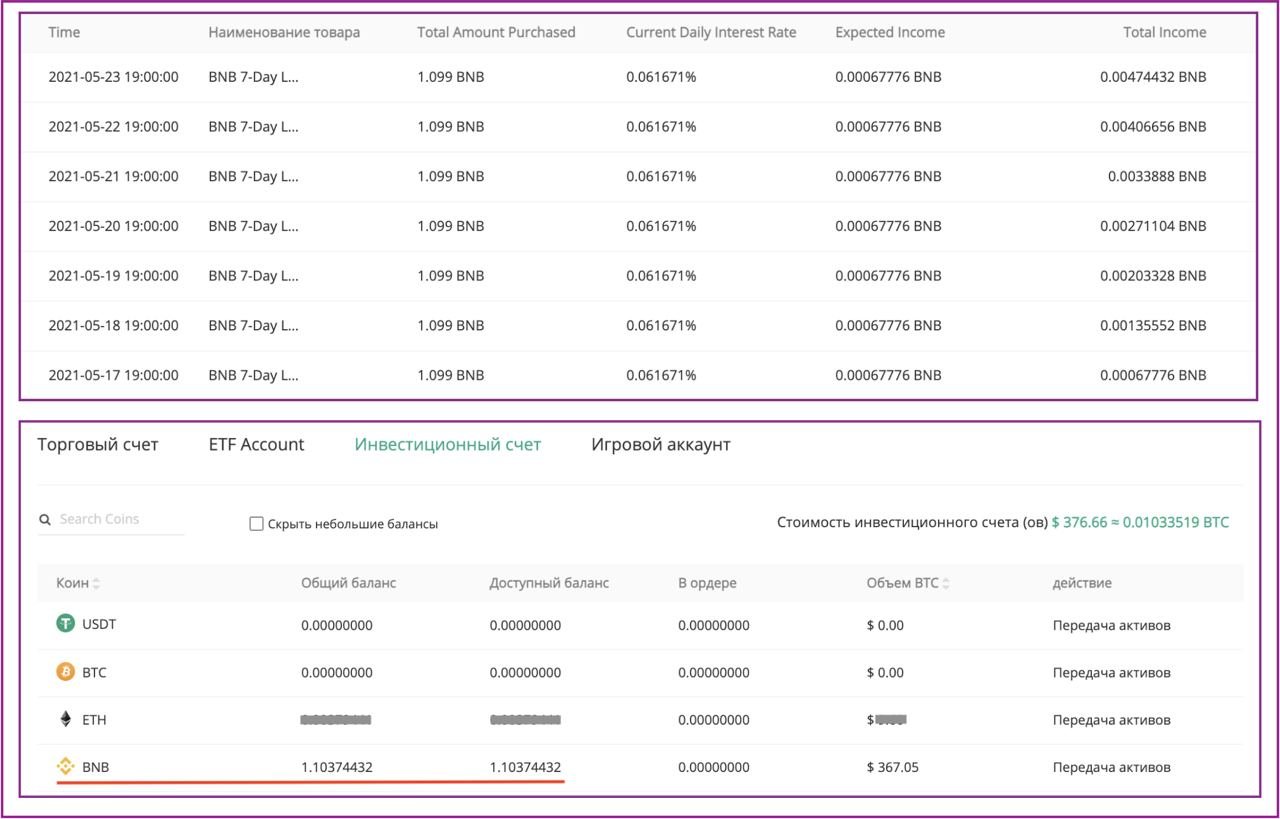Click the Total Income column header
The image size is (1280, 819).
click(1164, 32)
